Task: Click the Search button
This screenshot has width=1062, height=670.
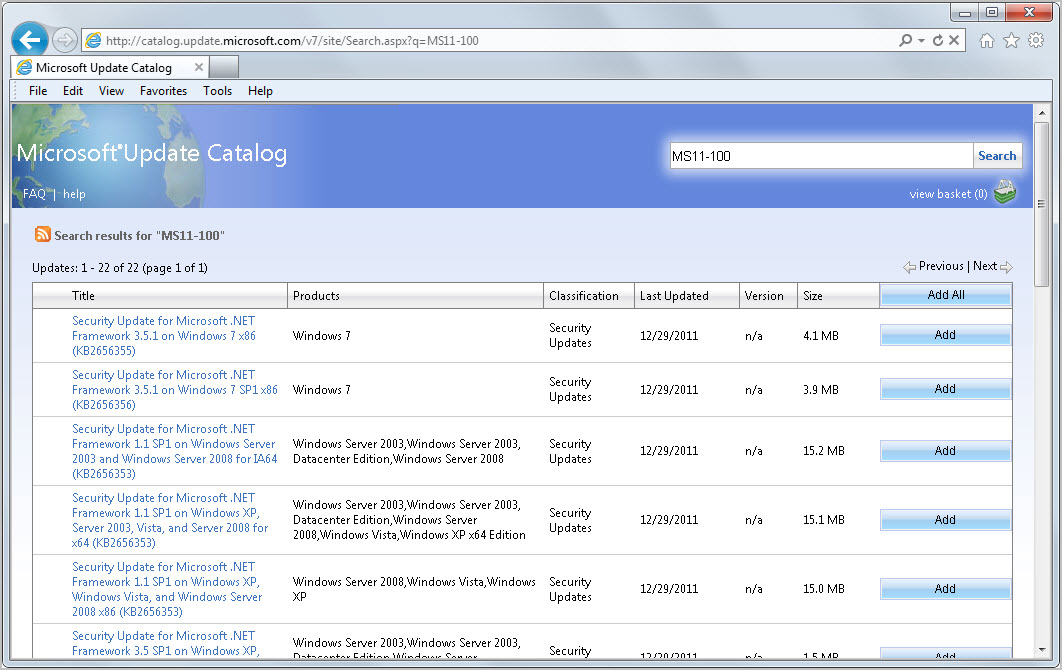Action: (997, 156)
